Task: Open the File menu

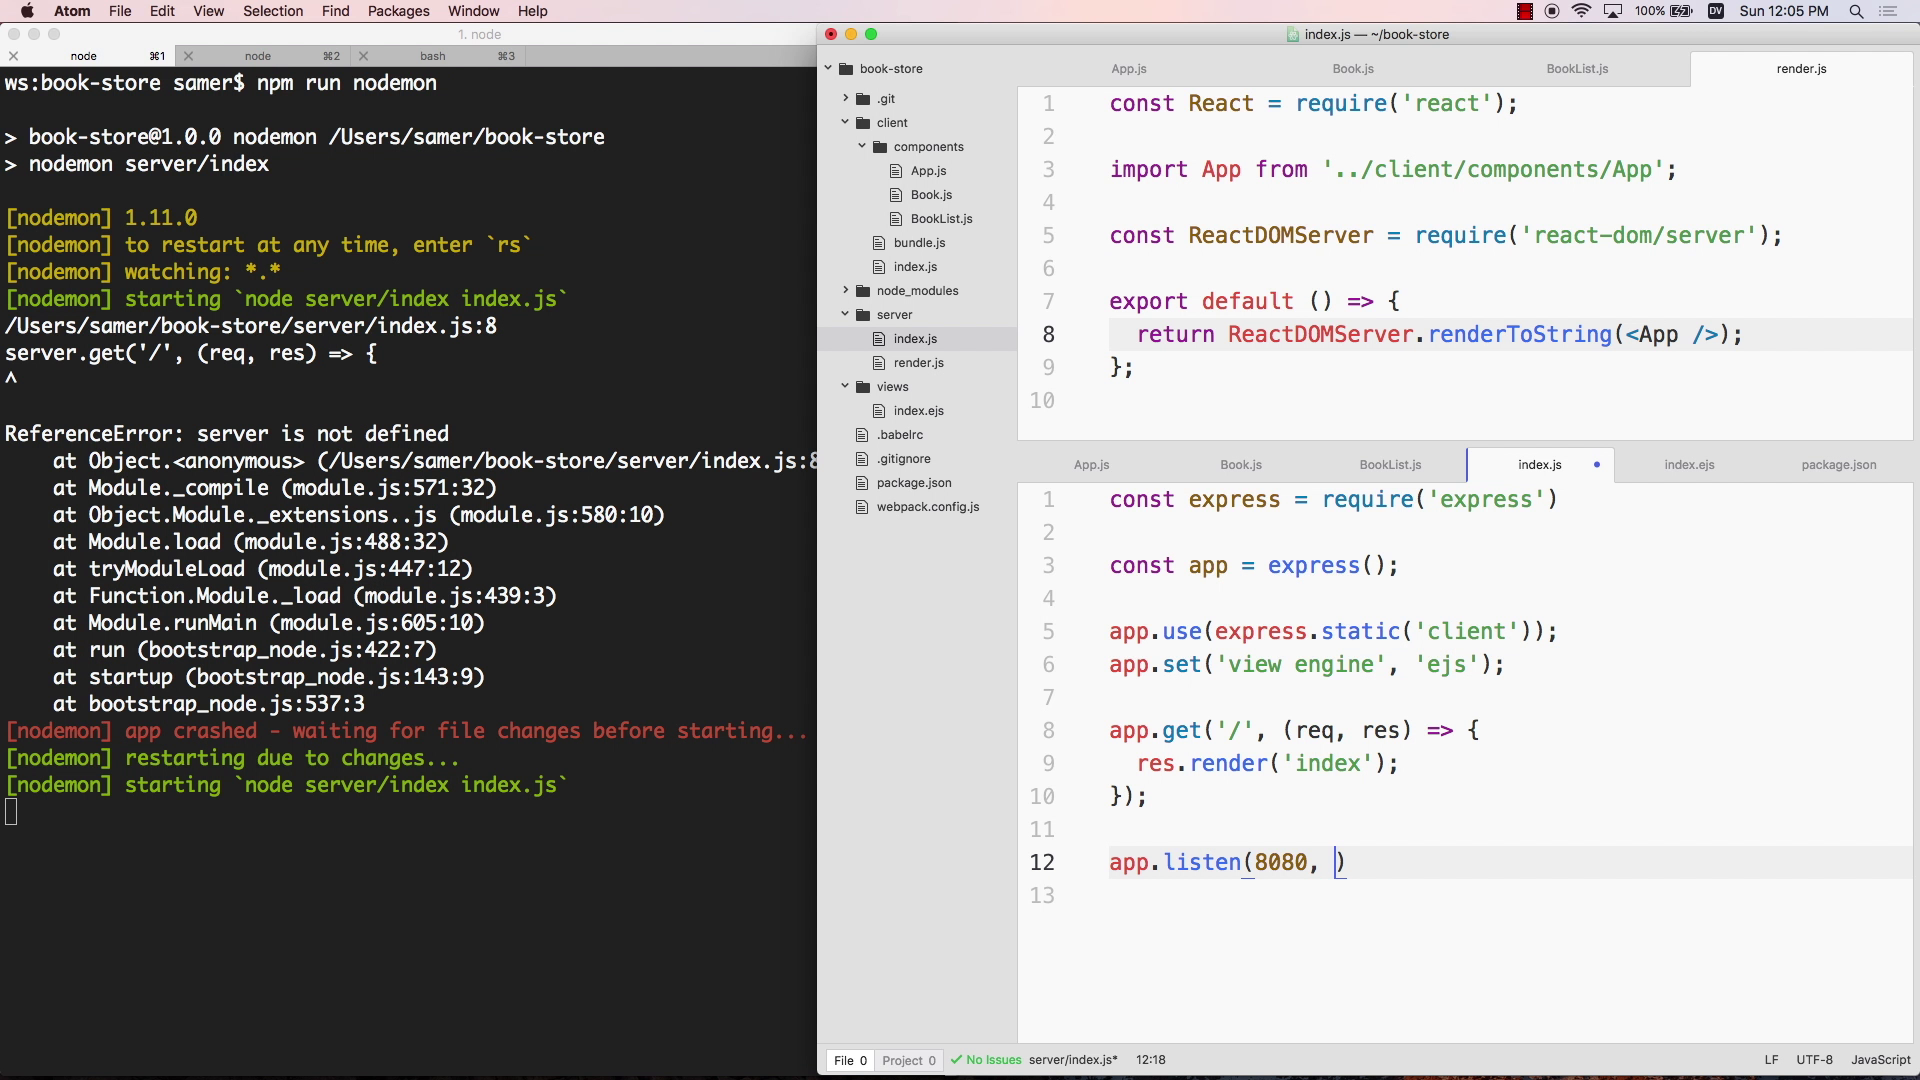Action: pyautogui.click(x=120, y=11)
